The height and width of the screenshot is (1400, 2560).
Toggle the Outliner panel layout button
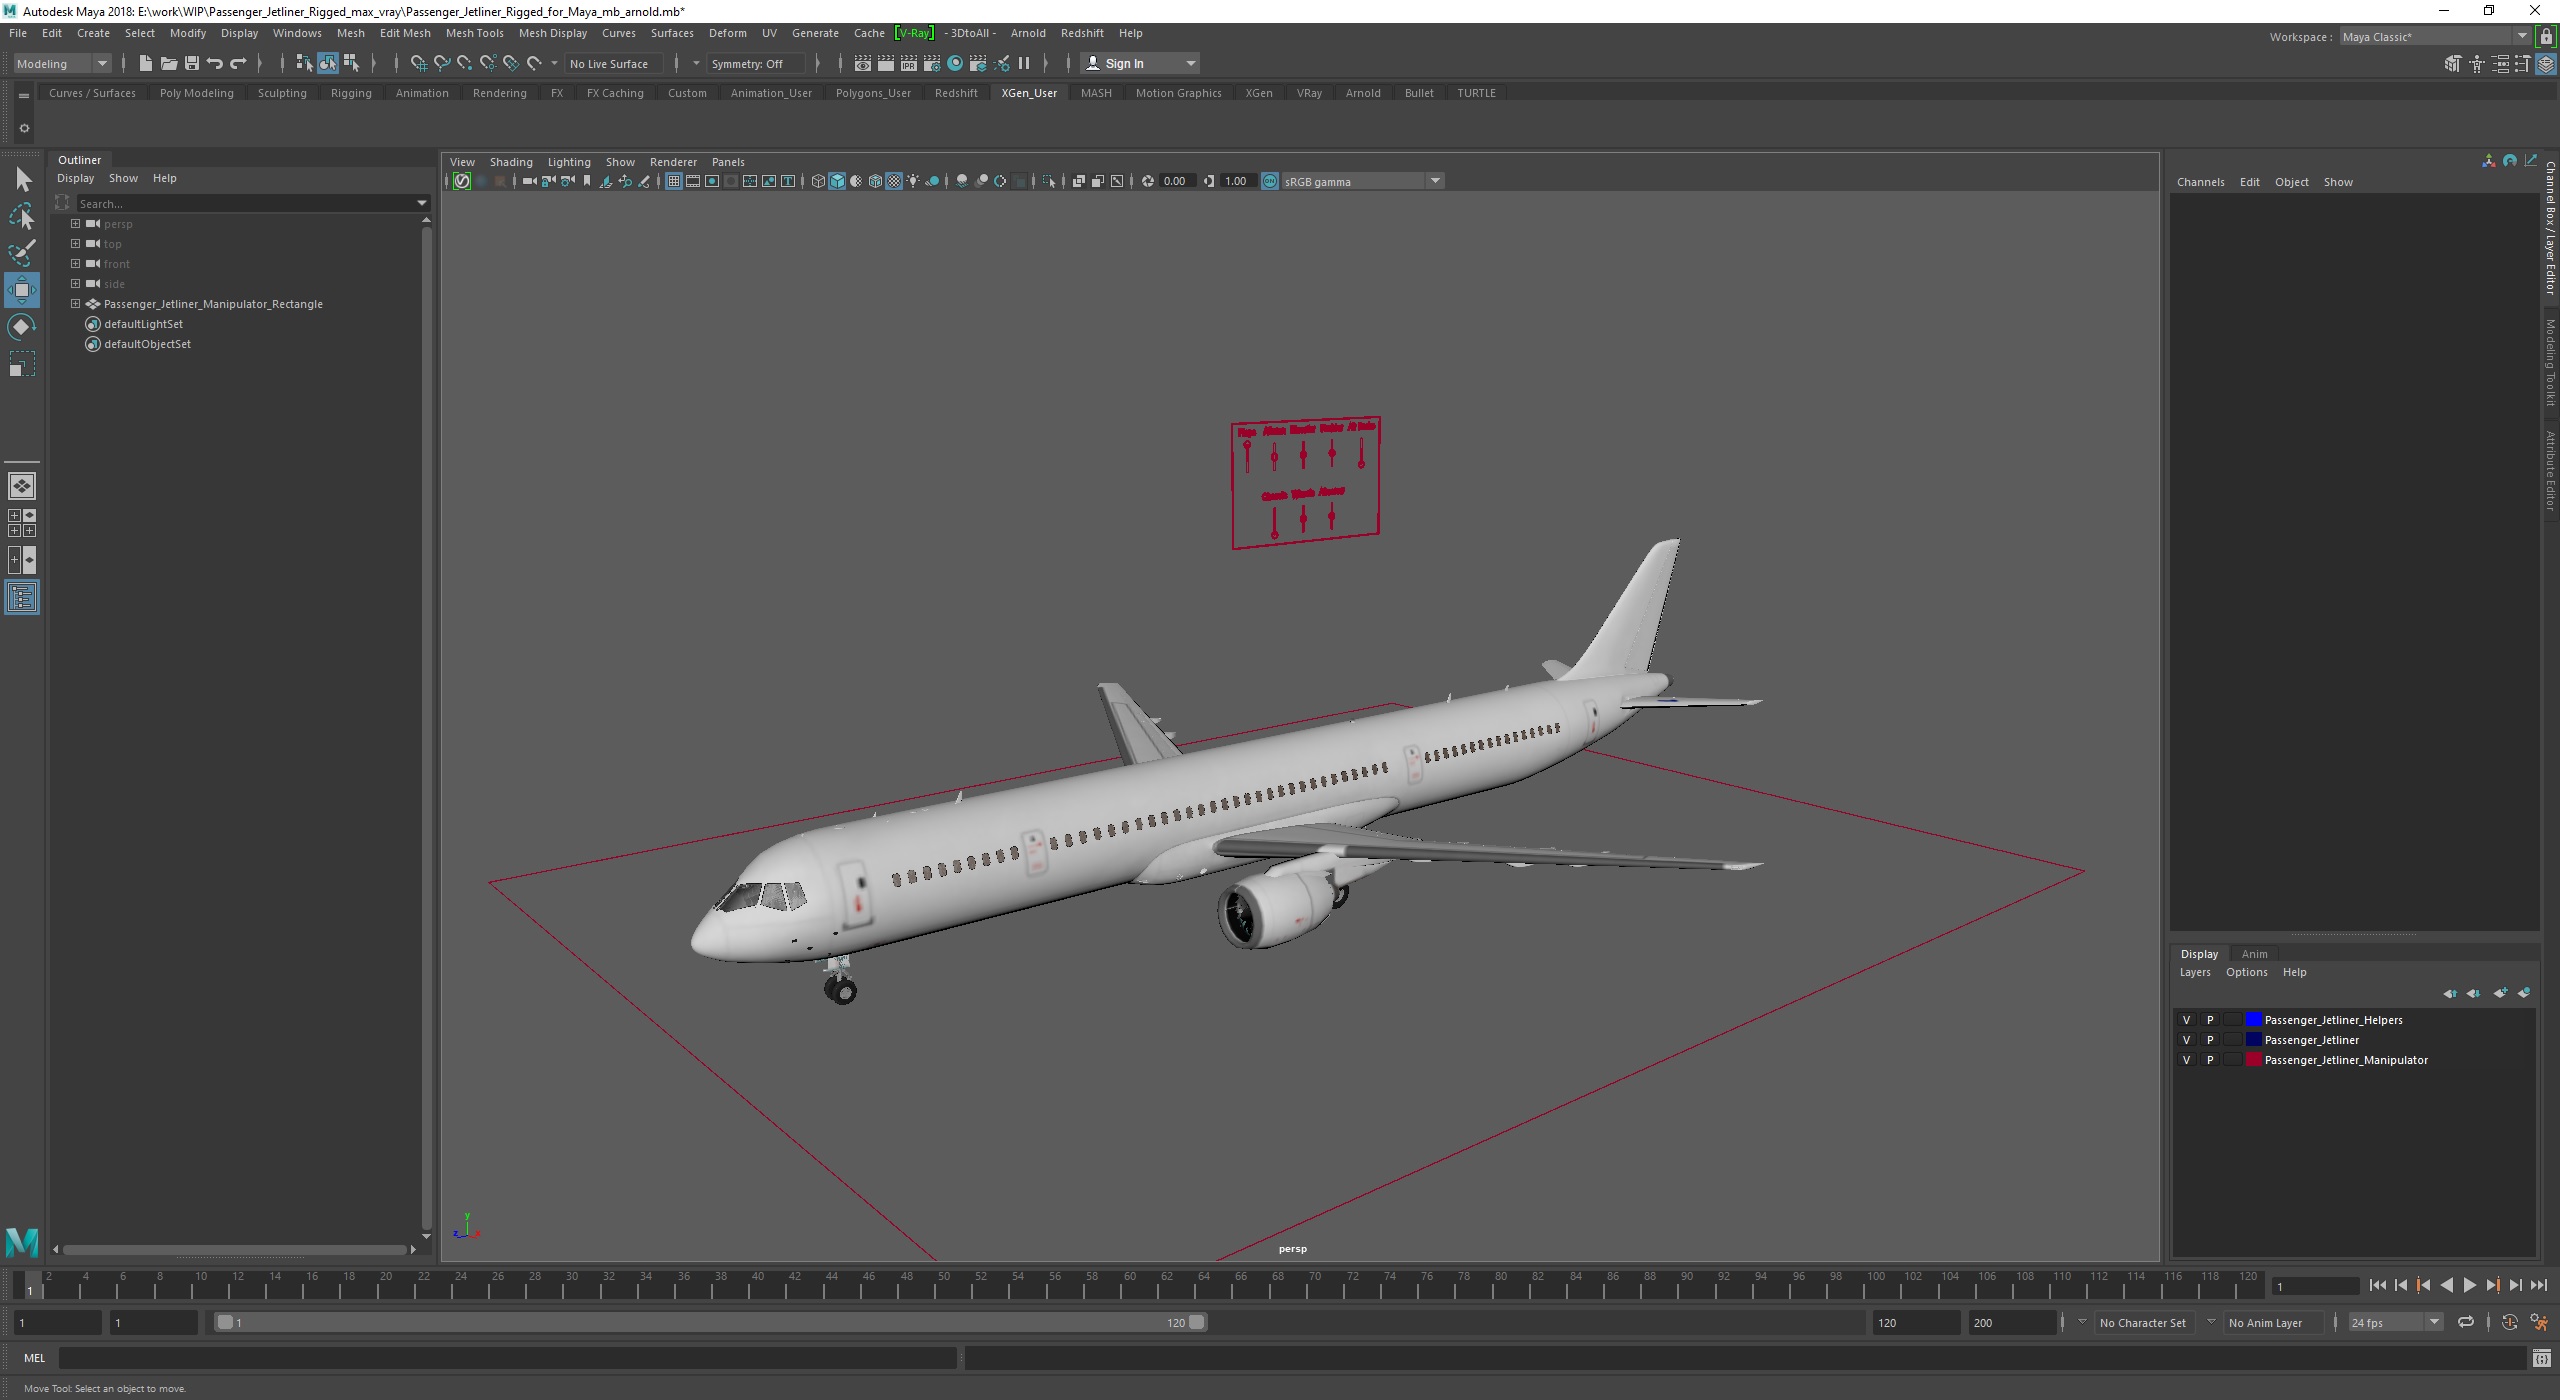click(x=22, y=598)
